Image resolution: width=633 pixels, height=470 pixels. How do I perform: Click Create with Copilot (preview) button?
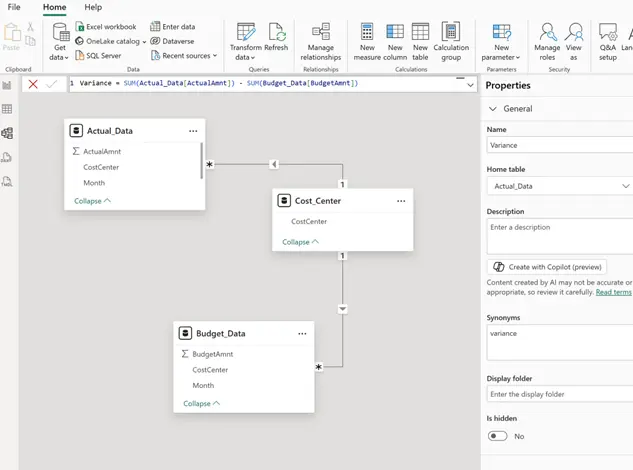click(549, 267)
